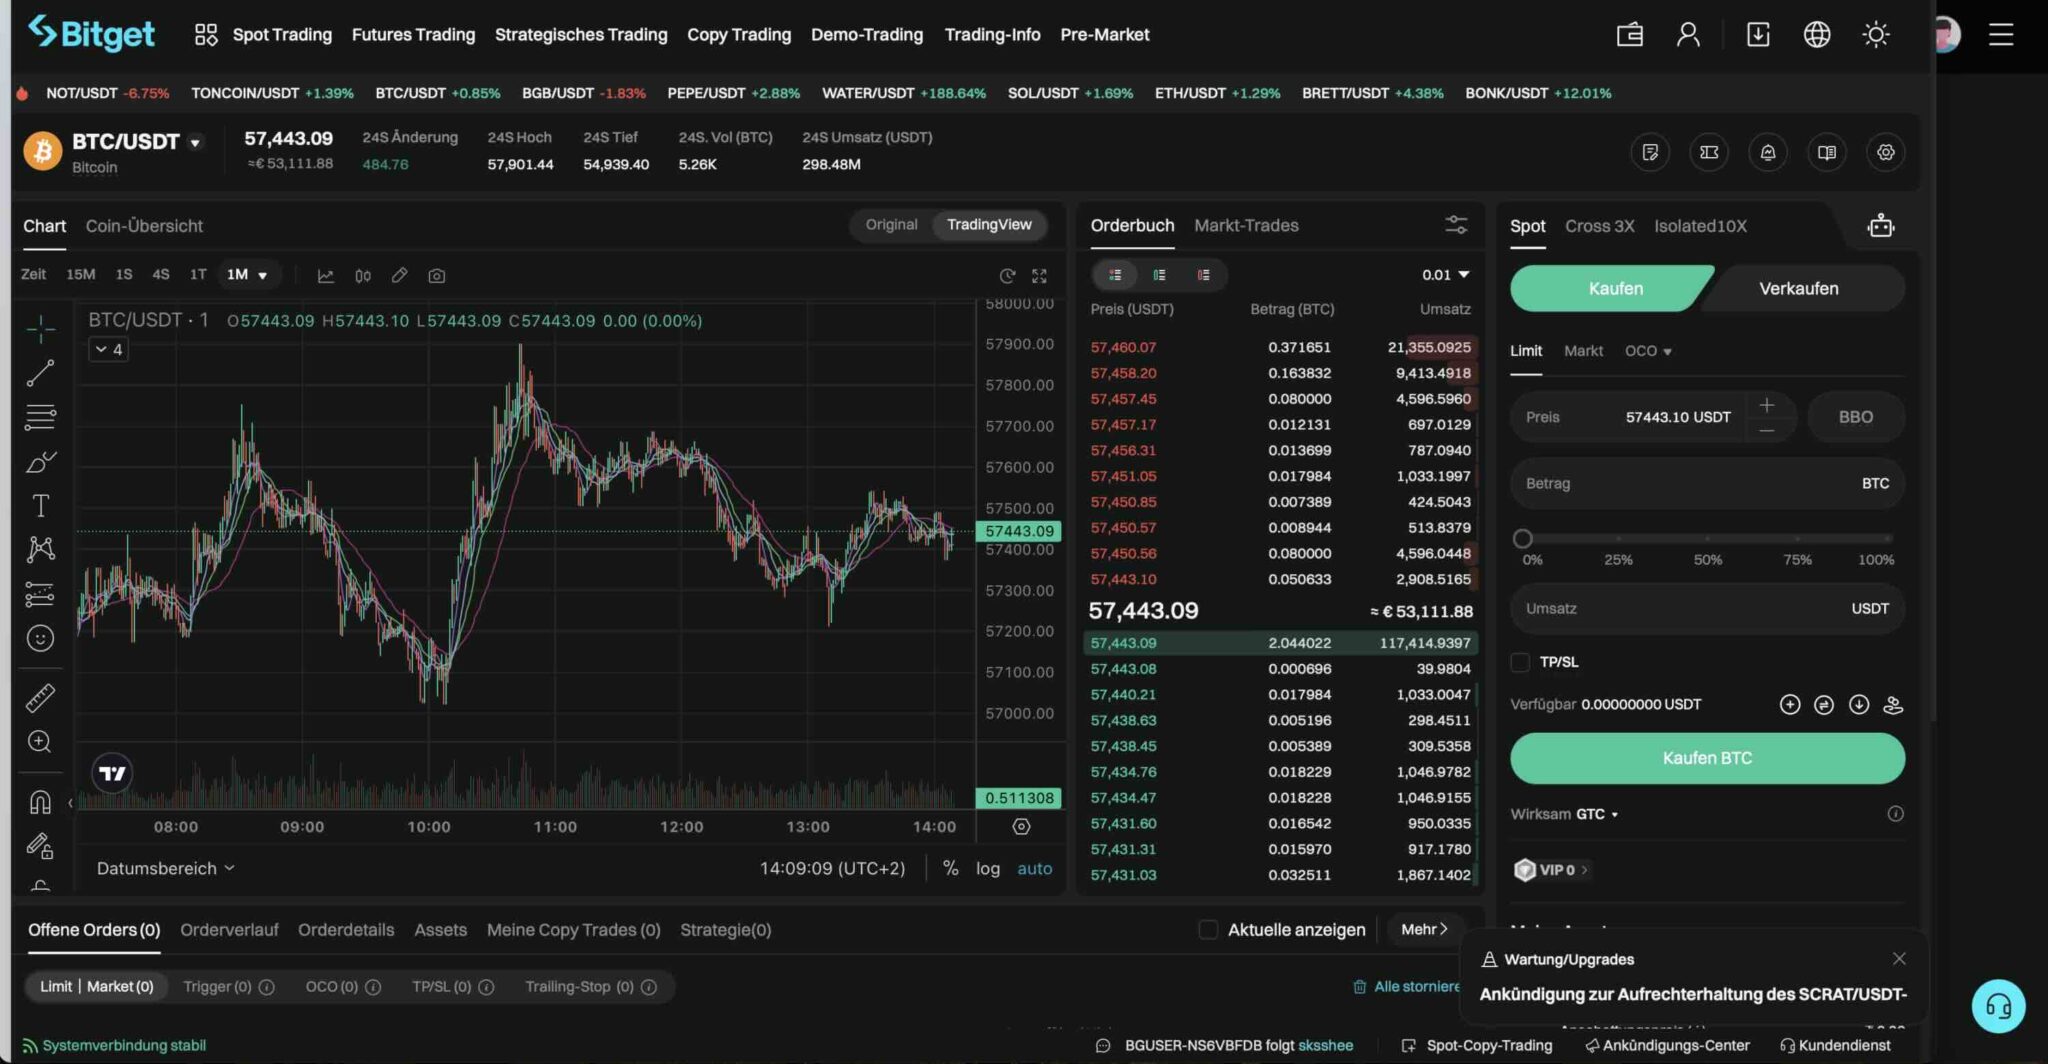Set the amount slider to 50%
The width and height of the screenshot is (2048, 1064).
[1705, 537]
